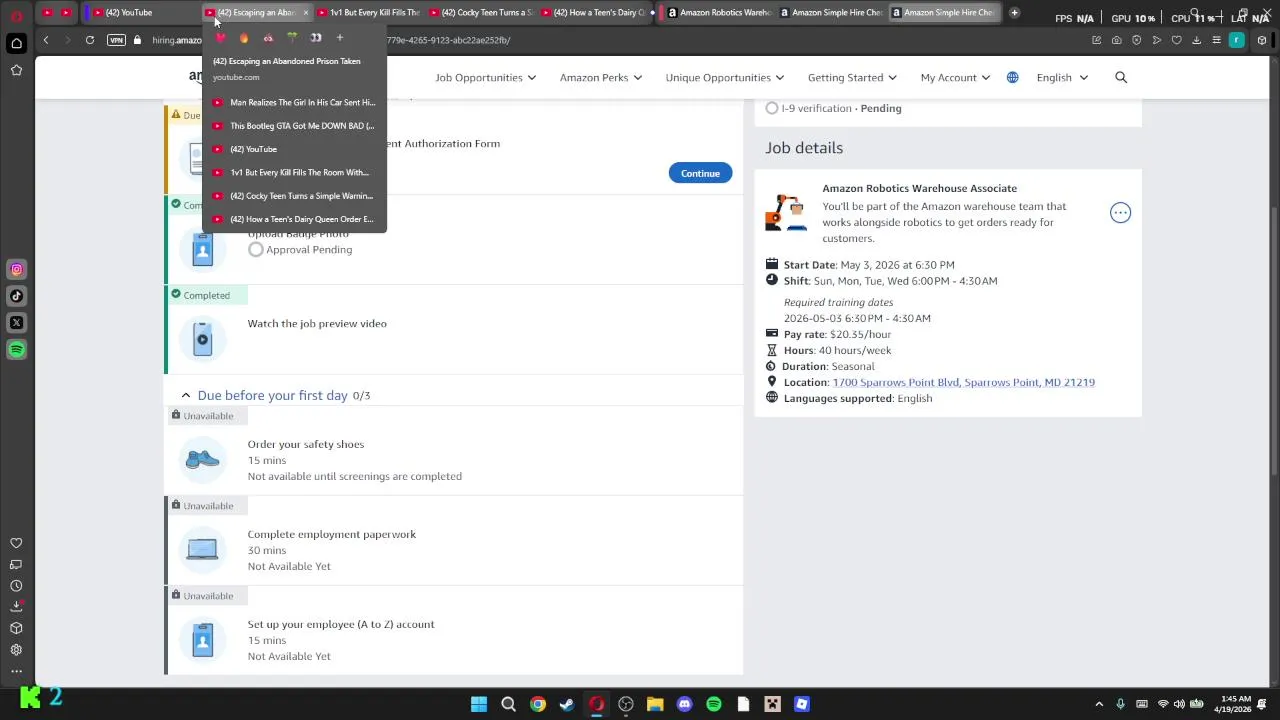Click the address bar URL field
Image resolution: width=1280 pixels, height=720 pixels.
600,40
